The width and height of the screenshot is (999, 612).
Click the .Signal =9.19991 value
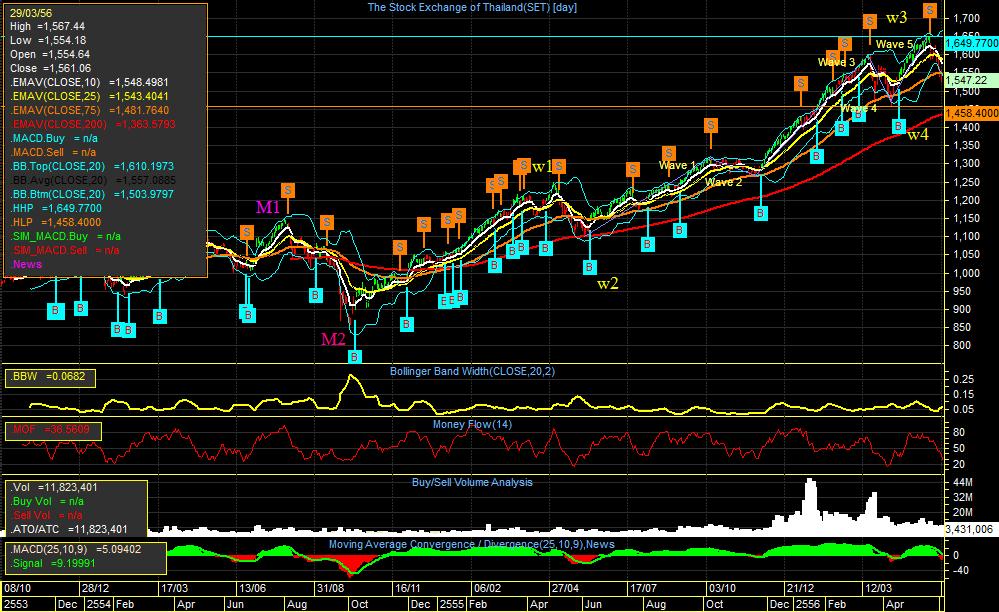point(54,563)
